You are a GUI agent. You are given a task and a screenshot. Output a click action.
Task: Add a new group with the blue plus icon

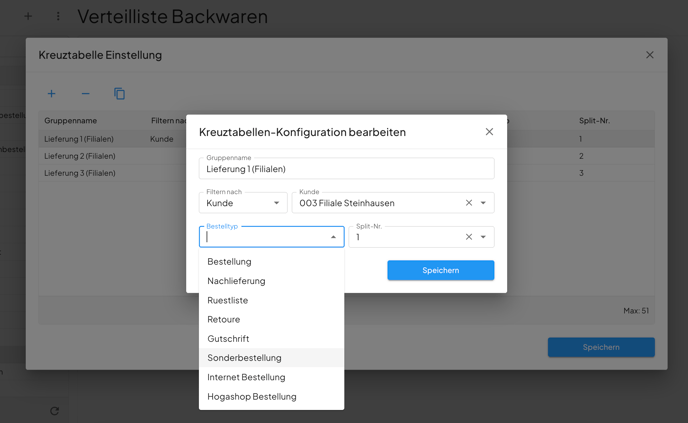pos(51,93)
